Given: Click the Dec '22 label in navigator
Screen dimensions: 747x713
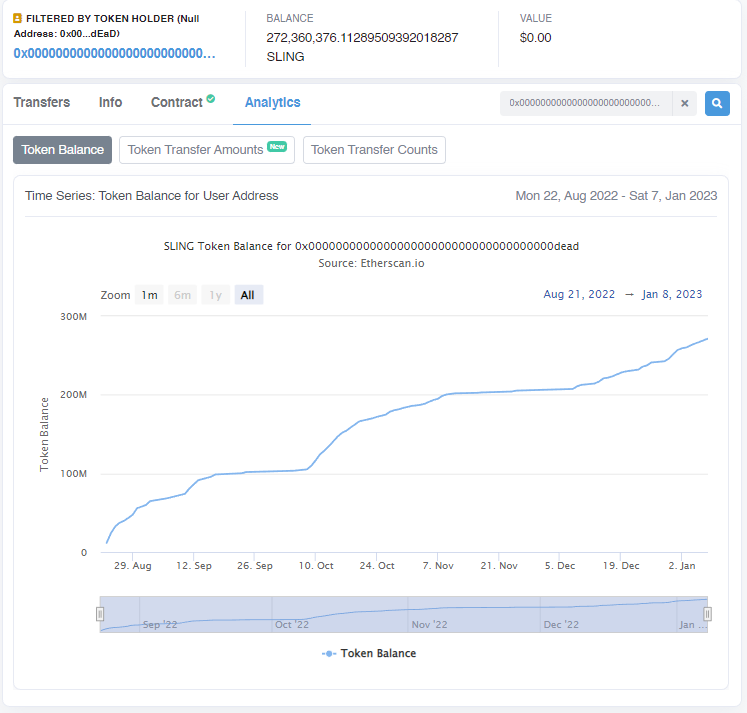Looking at the screenshot, I should 561,624.
